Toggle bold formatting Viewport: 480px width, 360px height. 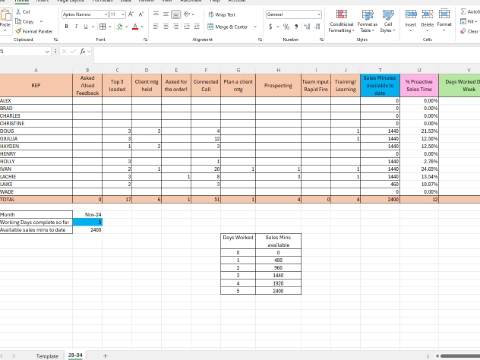pos(66,26)
